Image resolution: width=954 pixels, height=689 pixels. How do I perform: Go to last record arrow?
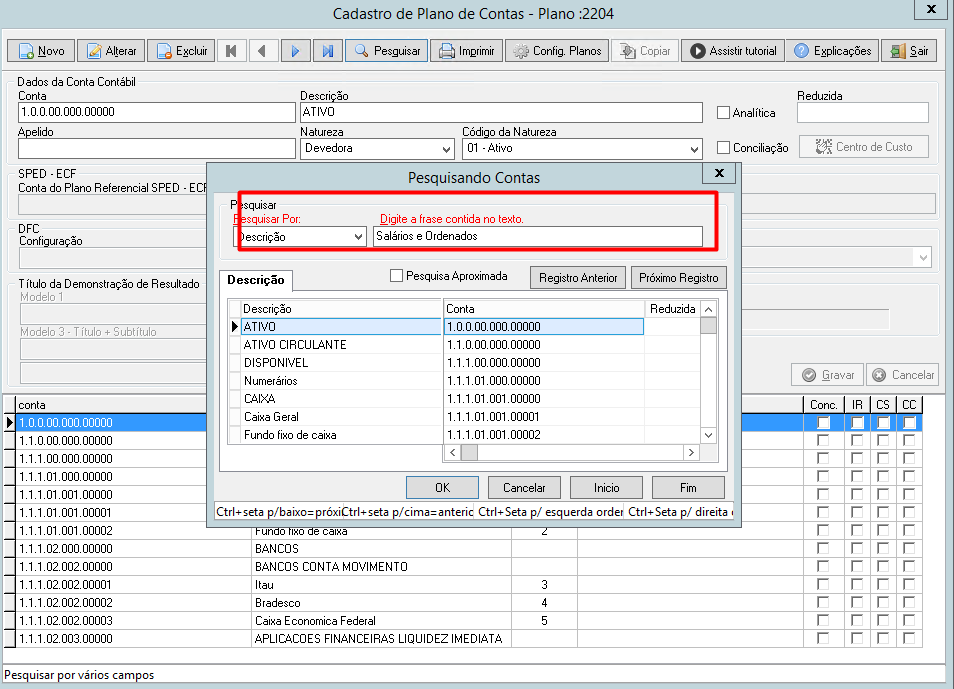click(x=327, y=51)
